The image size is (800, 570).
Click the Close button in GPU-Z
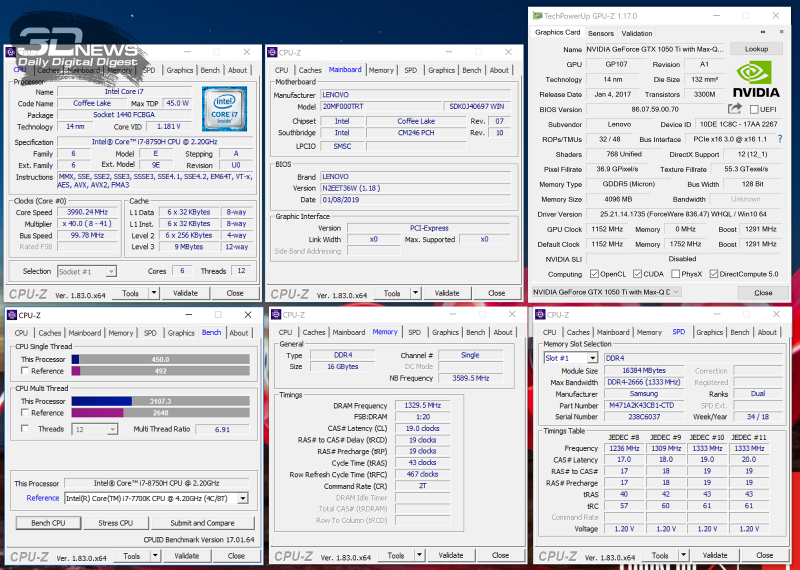pyautogui.click(x=763, y=292)
